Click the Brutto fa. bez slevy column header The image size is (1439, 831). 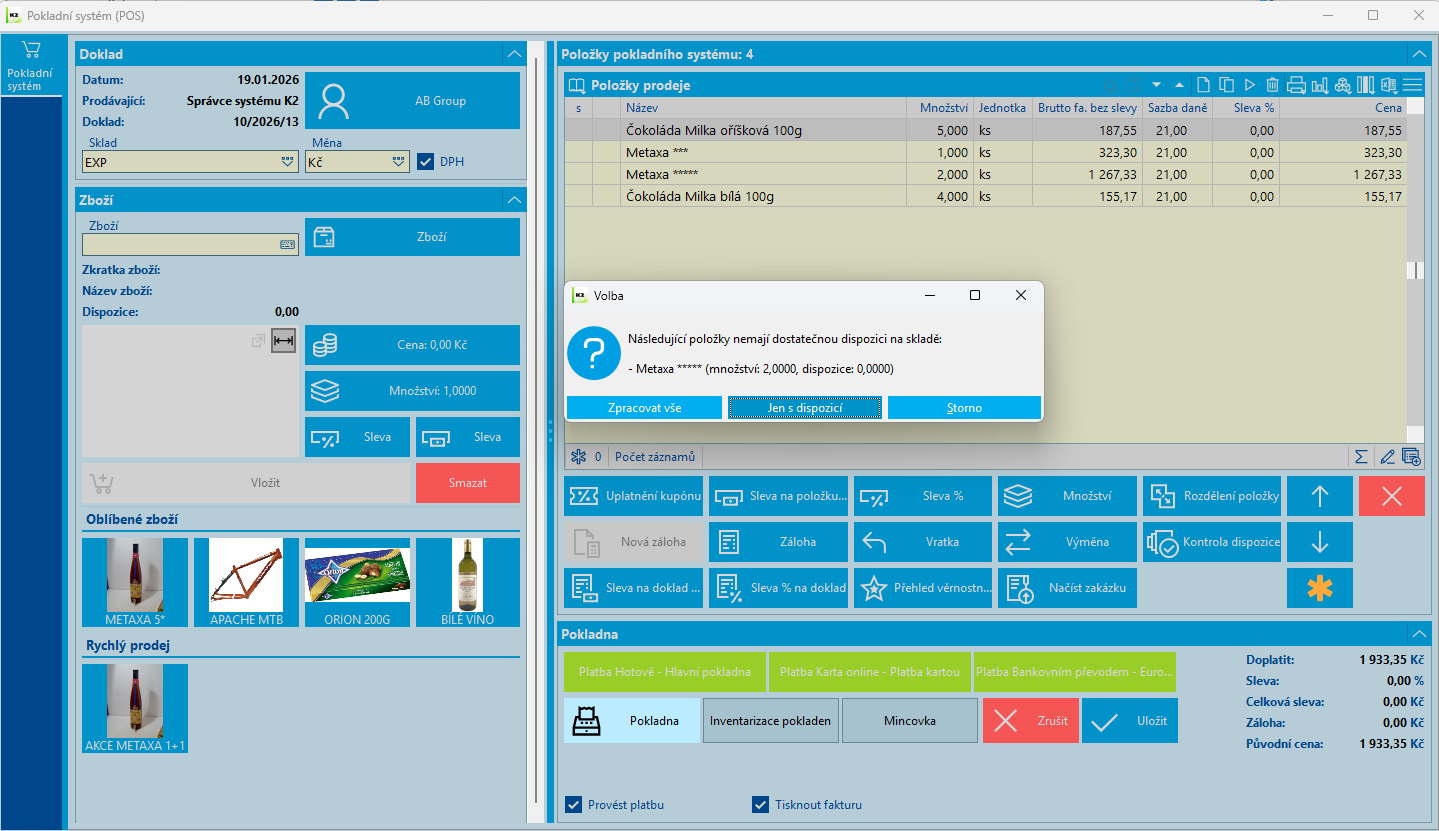coord(1087,108)
